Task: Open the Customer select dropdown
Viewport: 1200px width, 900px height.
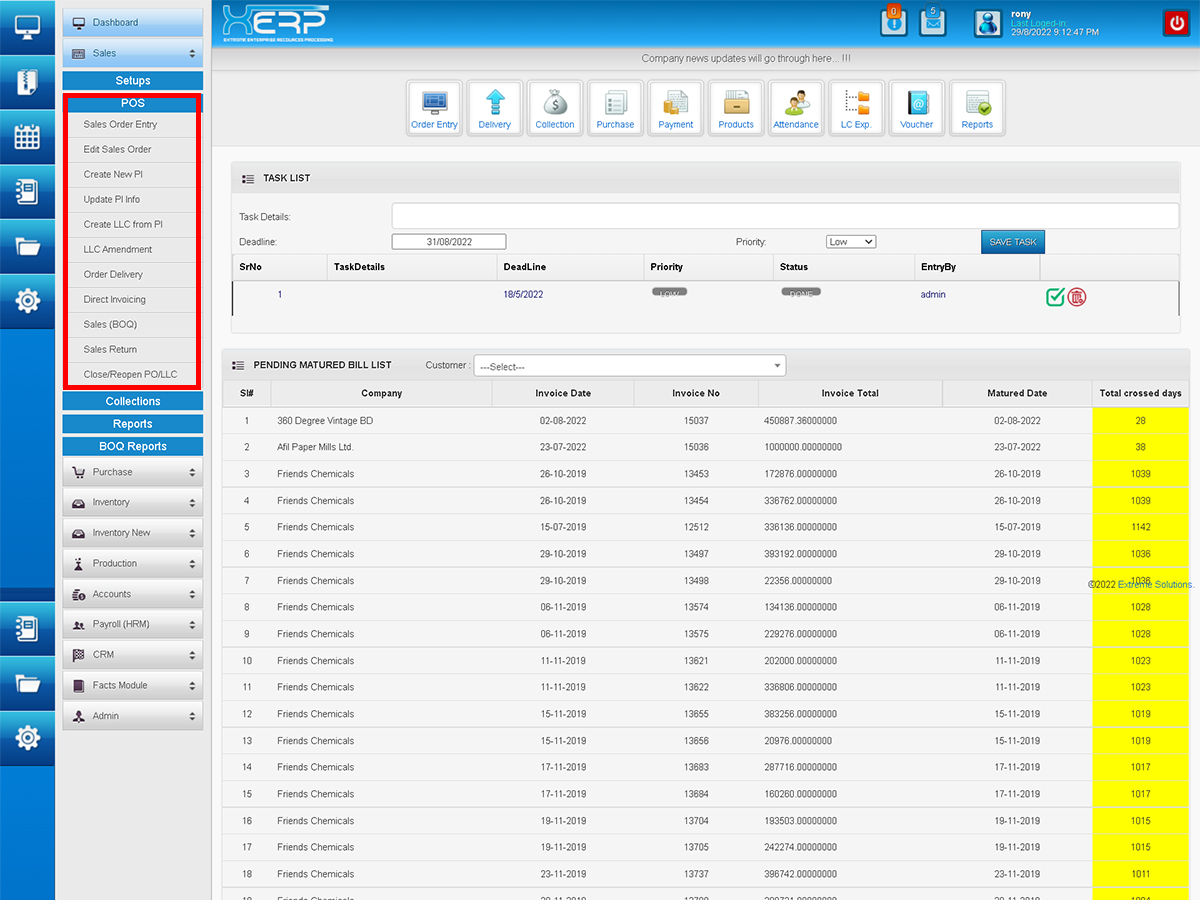Action: point(630,366)
